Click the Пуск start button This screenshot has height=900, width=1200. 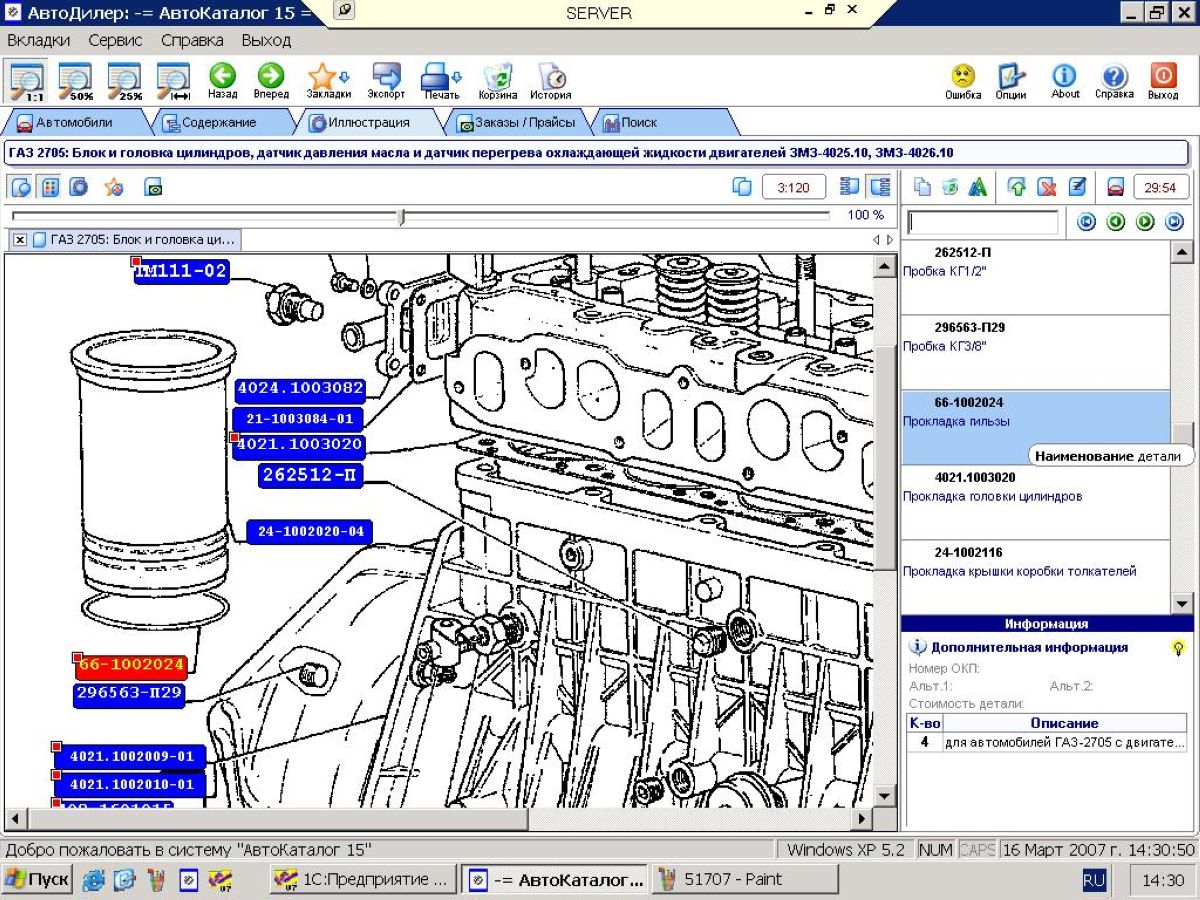[37, 880]
